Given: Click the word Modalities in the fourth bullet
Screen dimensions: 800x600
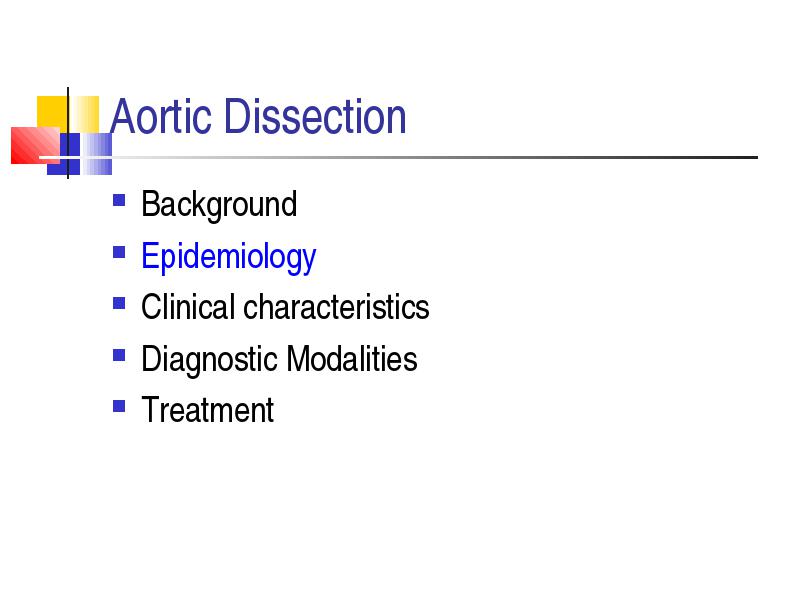Looking at the screenshot, I should (x=352, y=358).
